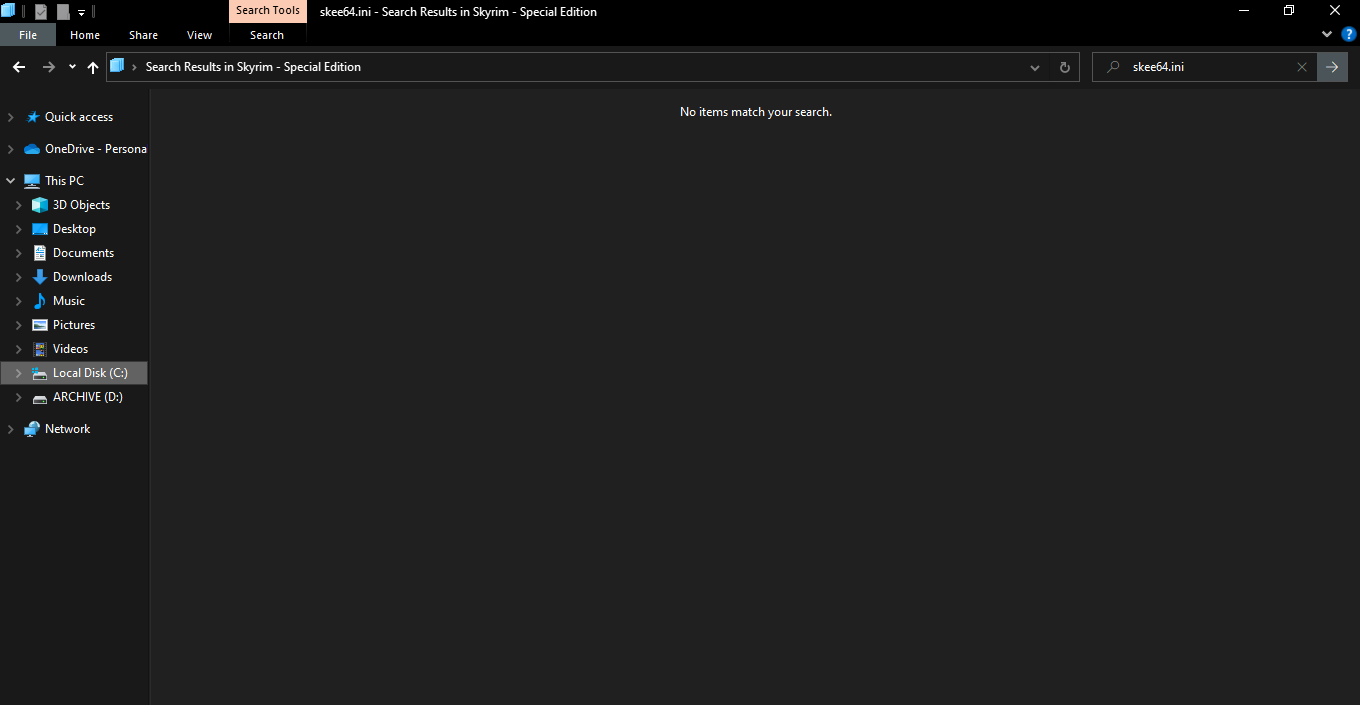Switch to the Home ribbon tab
Viewport: 1360px width, 705px height.
[85, 35]
